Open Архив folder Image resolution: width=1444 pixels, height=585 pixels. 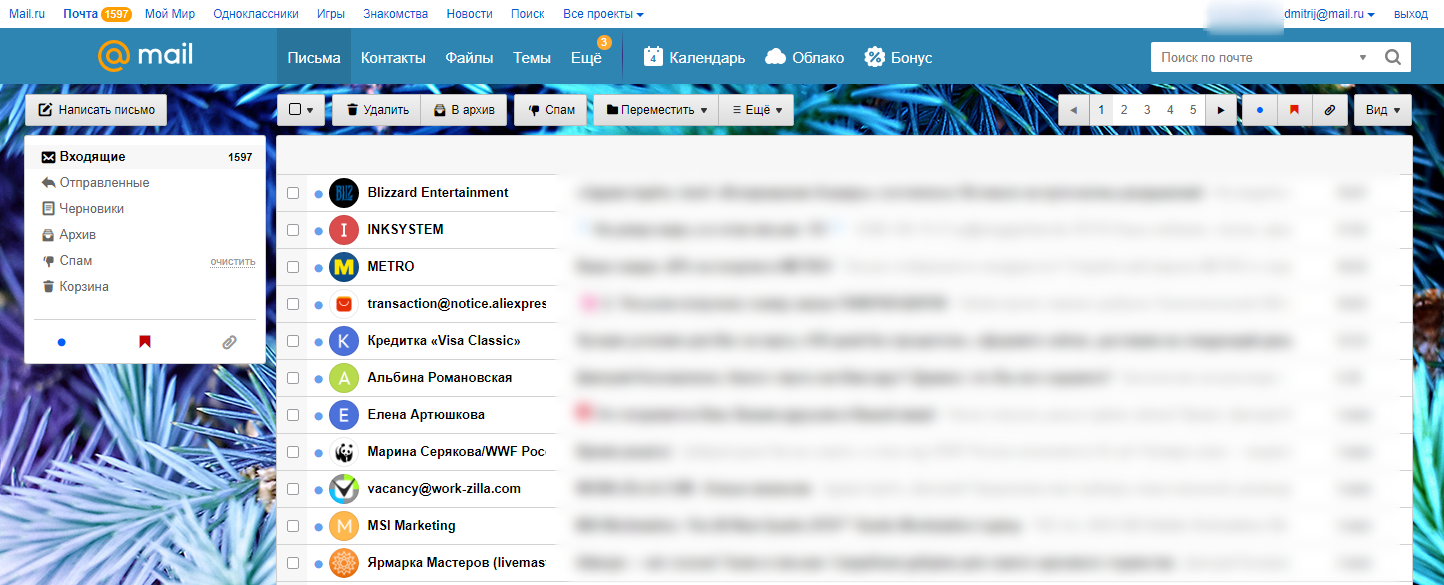point(78,235)
